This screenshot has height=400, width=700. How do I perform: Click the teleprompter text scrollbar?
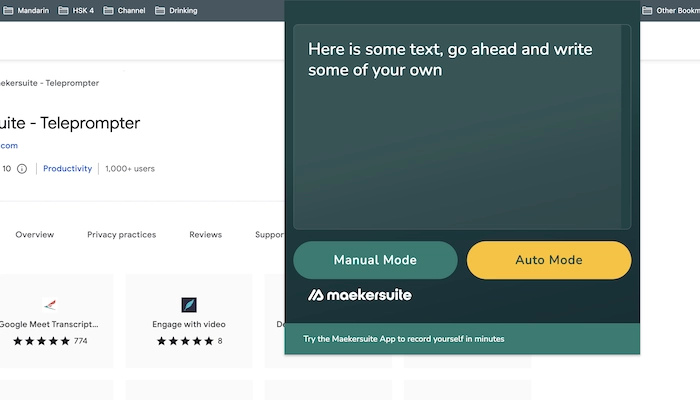point(626,127)
